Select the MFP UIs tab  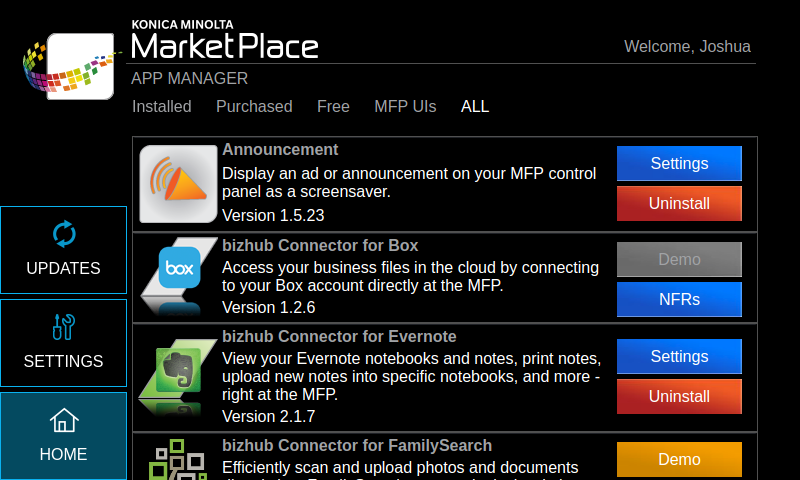(405, 106)
